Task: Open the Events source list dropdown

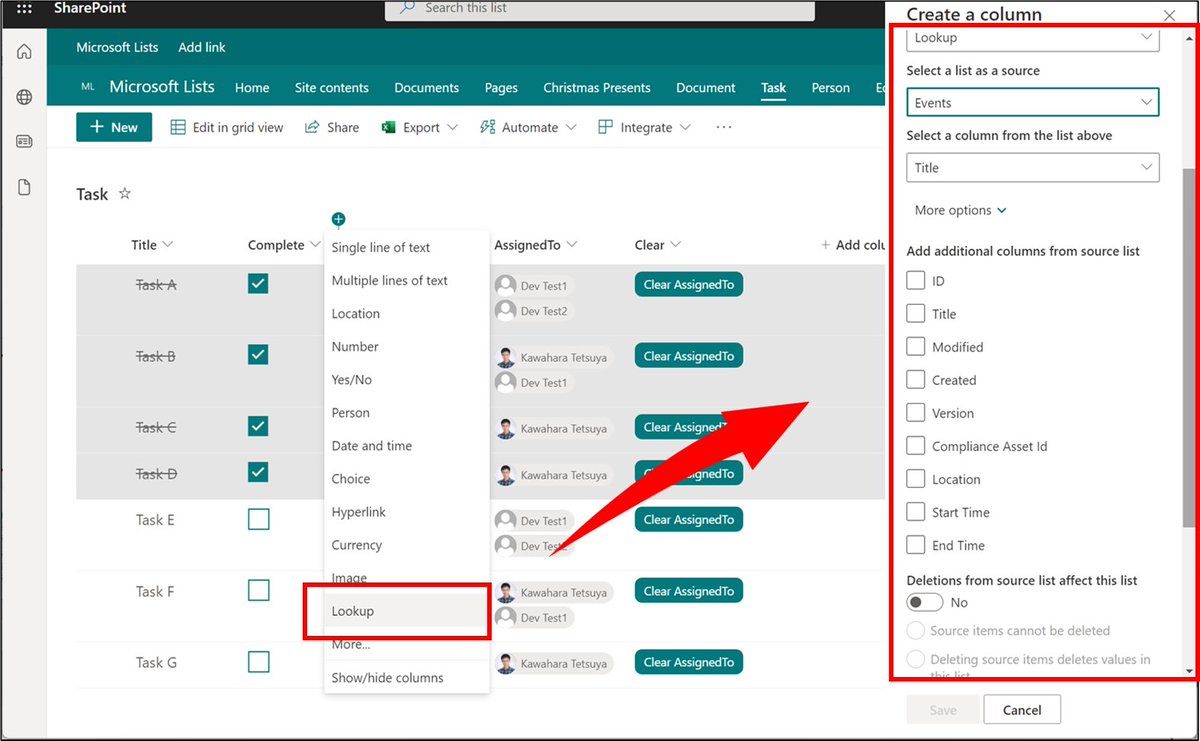Action: [x=1033, y=103]
